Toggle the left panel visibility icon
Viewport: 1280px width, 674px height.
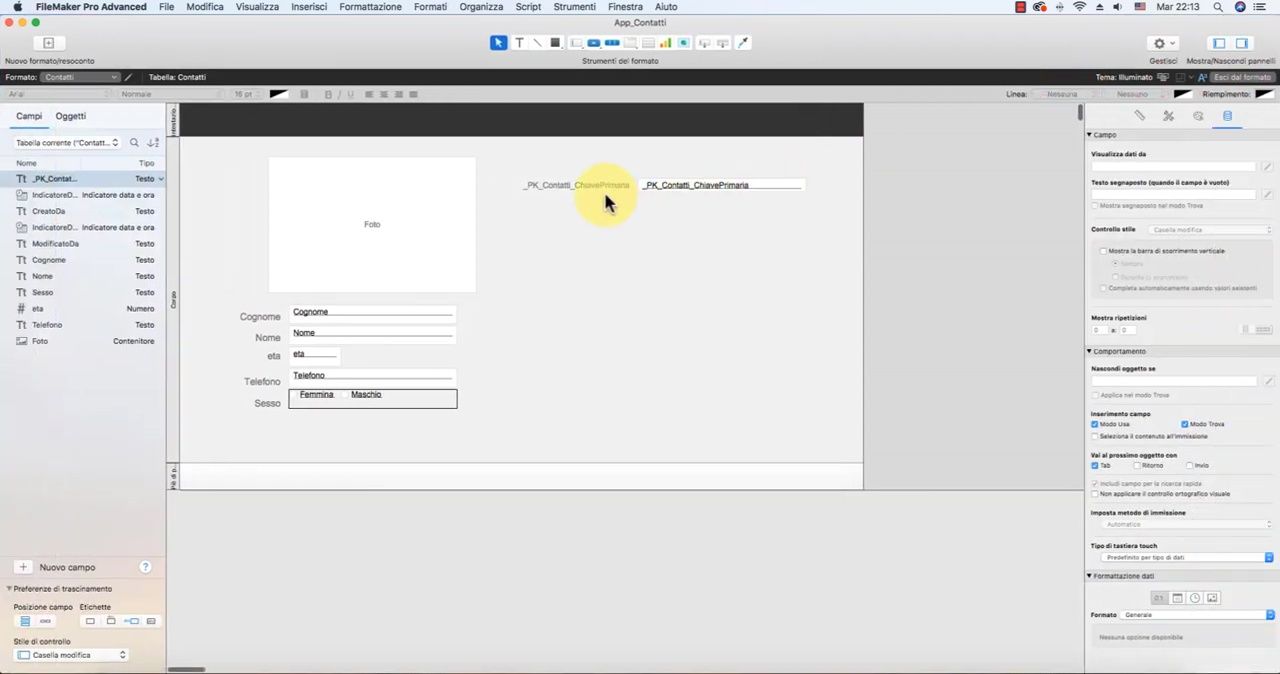tap(1219, 43)
